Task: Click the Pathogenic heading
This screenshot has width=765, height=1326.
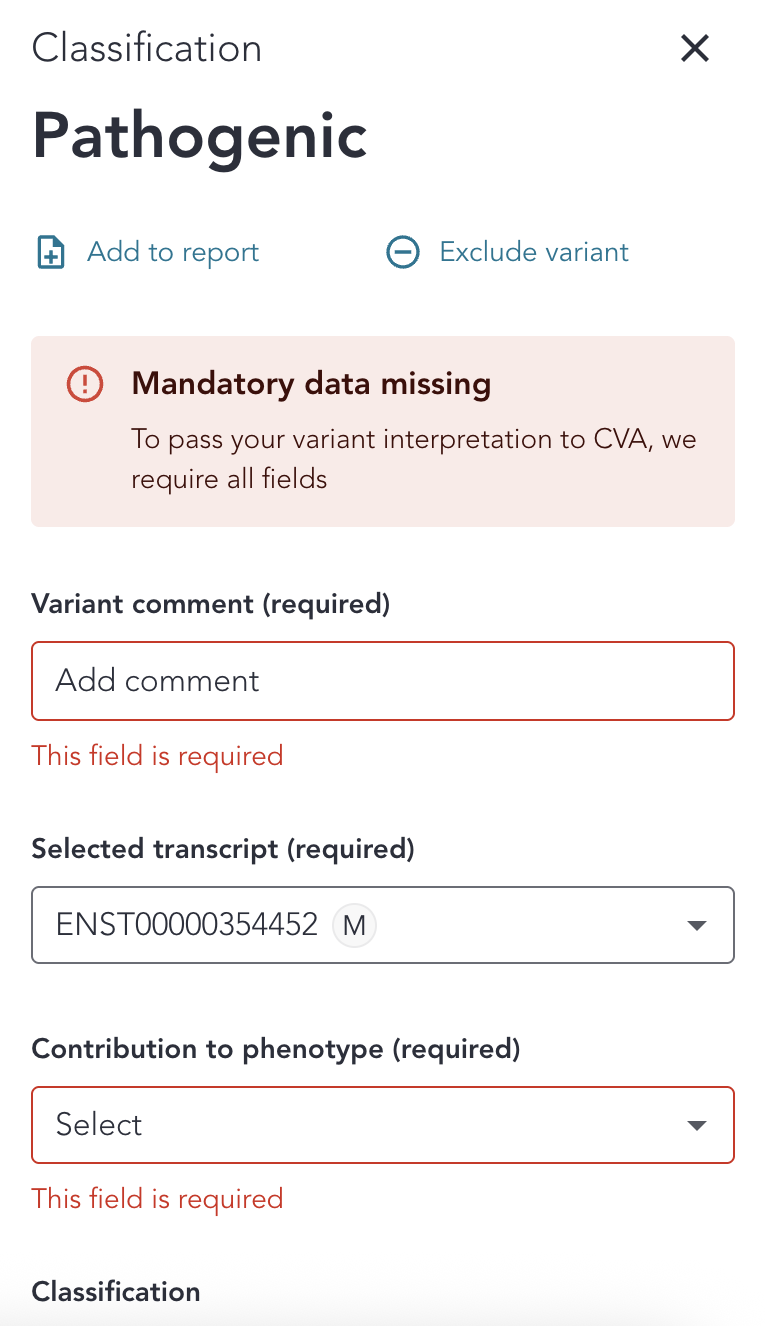Action: pos(200,135)
